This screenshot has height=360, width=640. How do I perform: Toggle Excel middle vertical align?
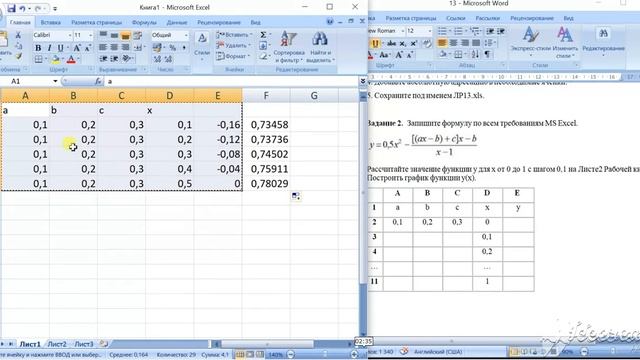(114, 36)
